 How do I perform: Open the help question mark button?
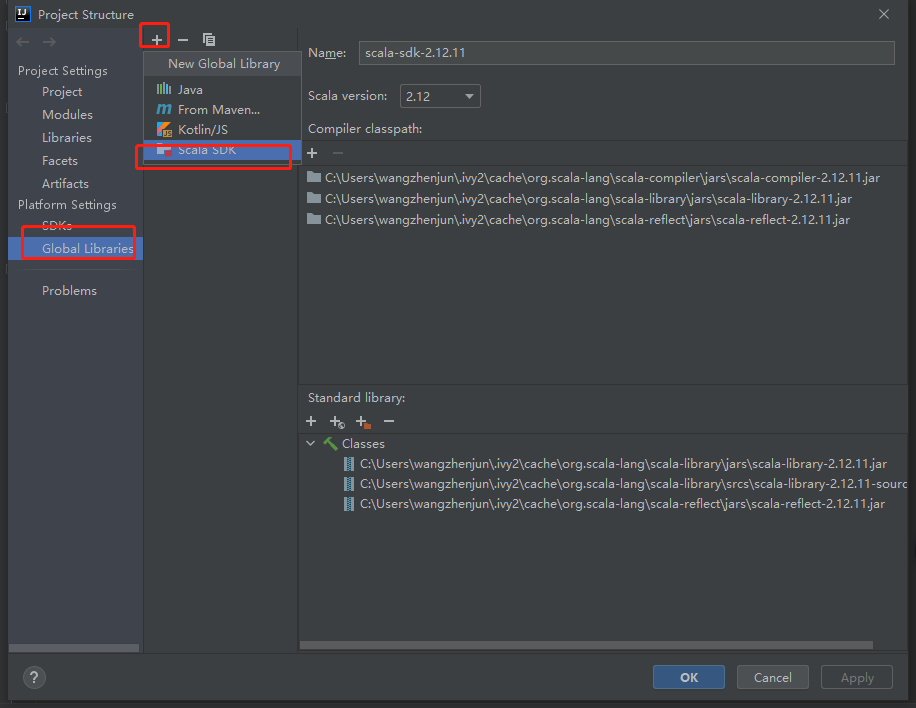[x=34, y=678]
